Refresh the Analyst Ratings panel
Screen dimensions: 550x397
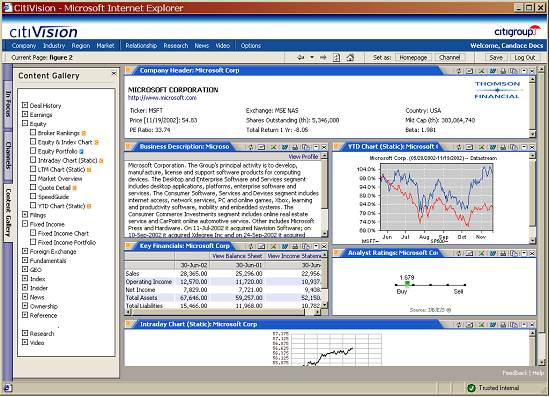pyautogui.click(x=459, y=253)
